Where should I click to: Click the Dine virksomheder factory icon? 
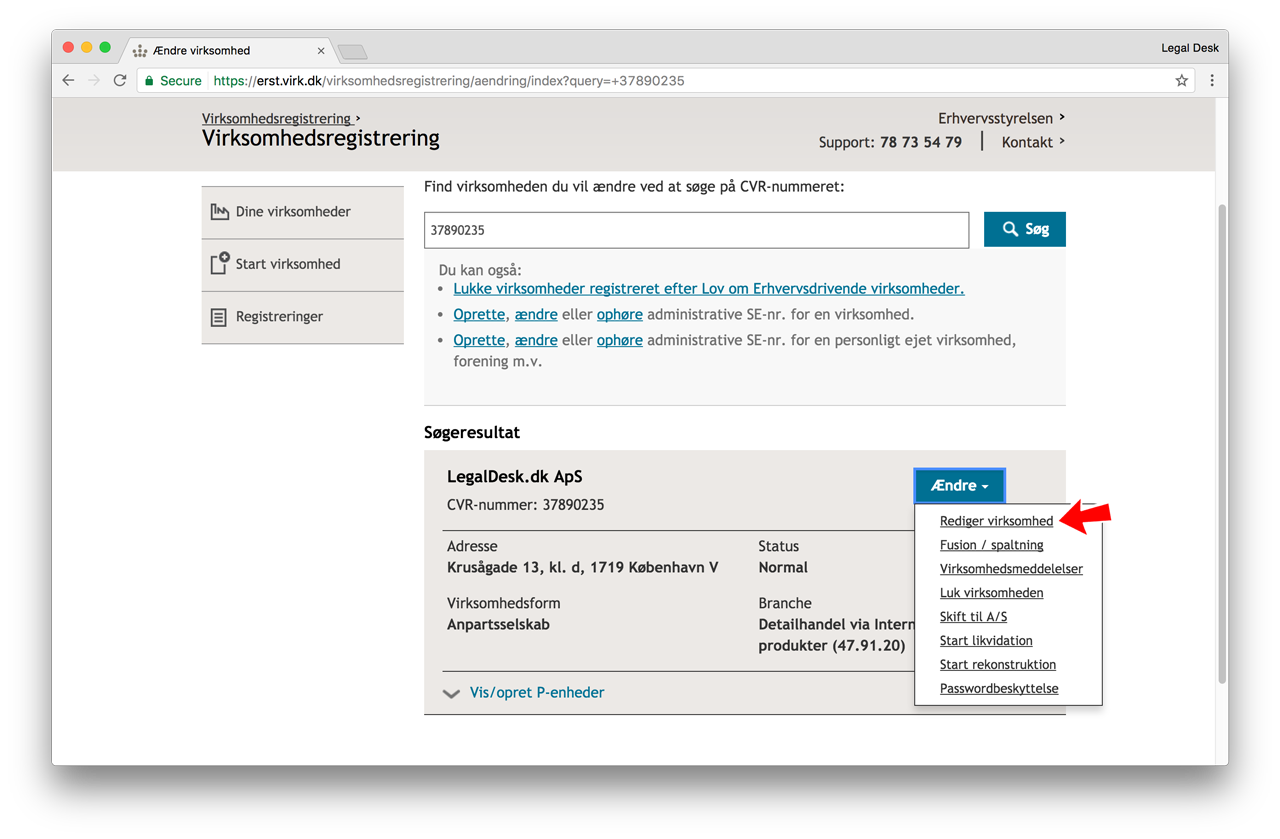(x=219, y=212)
